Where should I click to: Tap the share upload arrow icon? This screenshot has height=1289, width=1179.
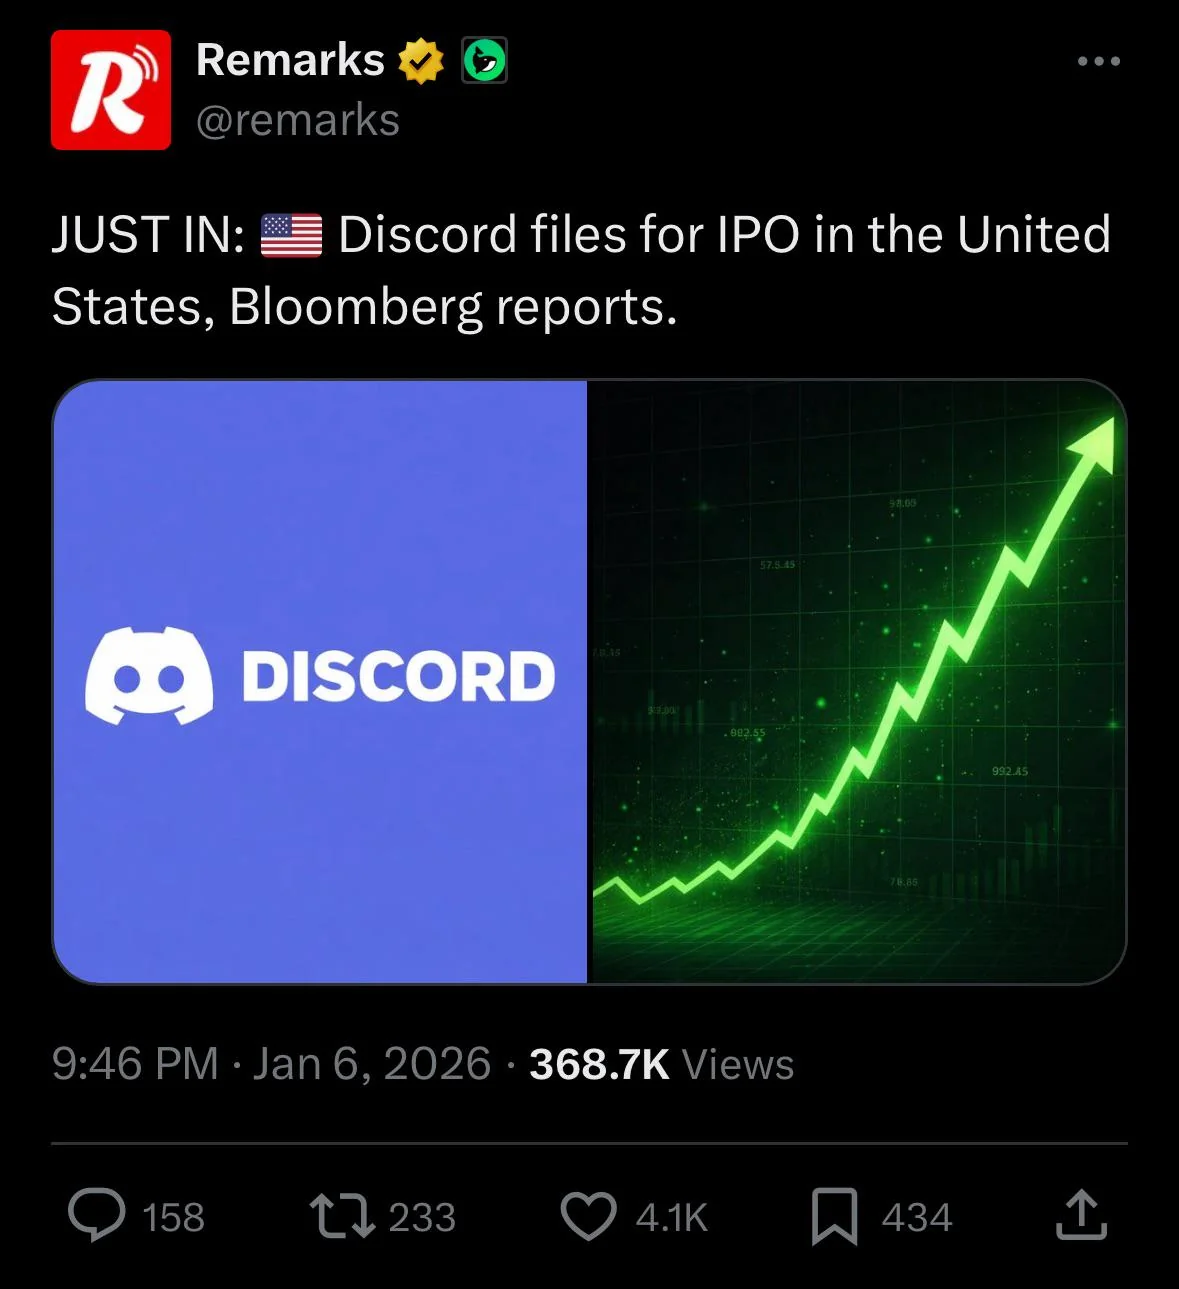point(1081,1215)
